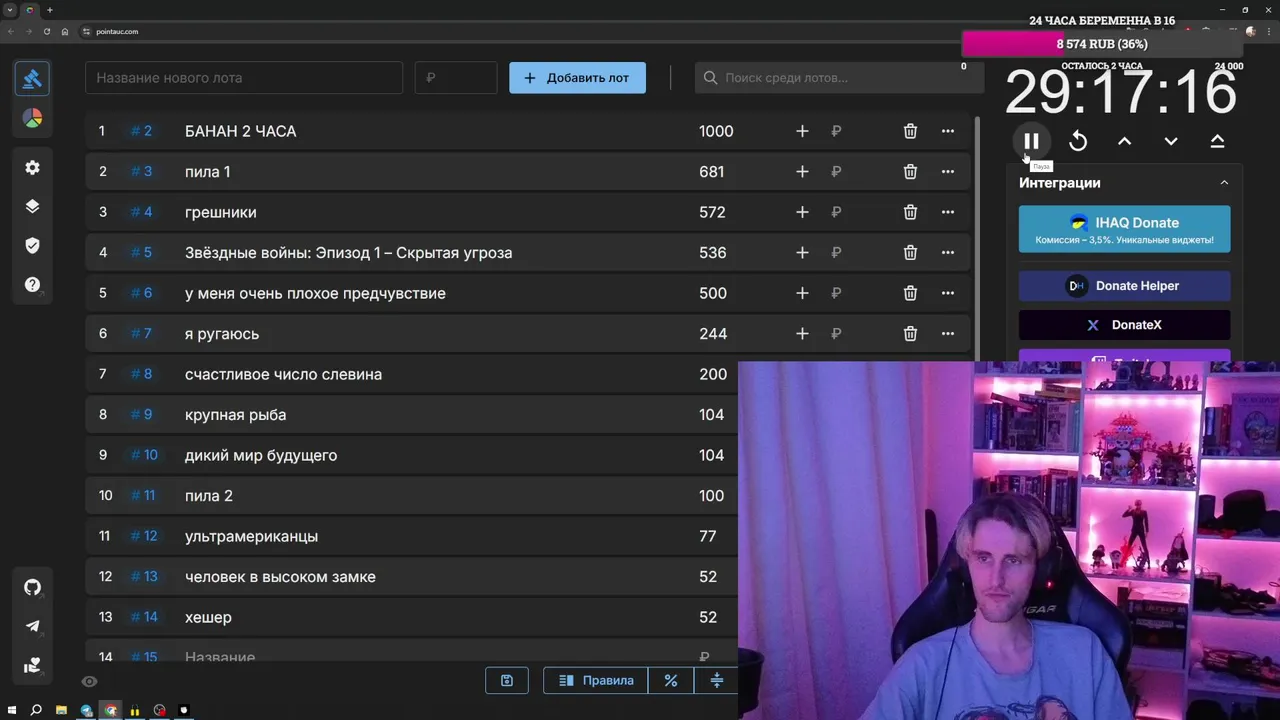Open the Telegram link icon in sidebar
This screenshot has height=720, width=1280.
point(32,626)
